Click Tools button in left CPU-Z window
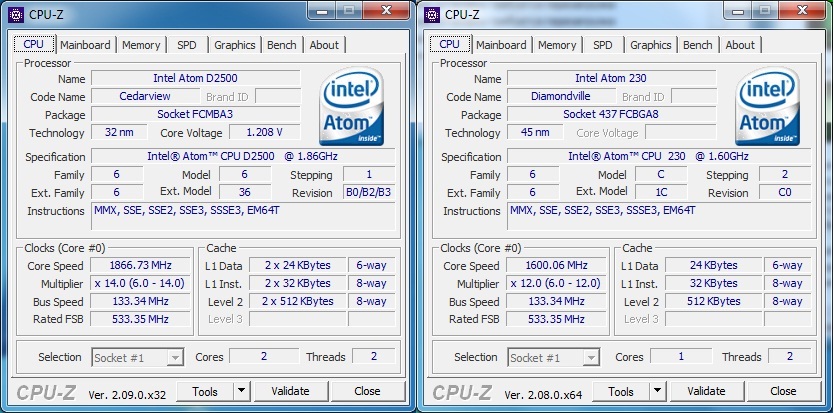Viewport: 834px width, 413px height. coord(205,391)
